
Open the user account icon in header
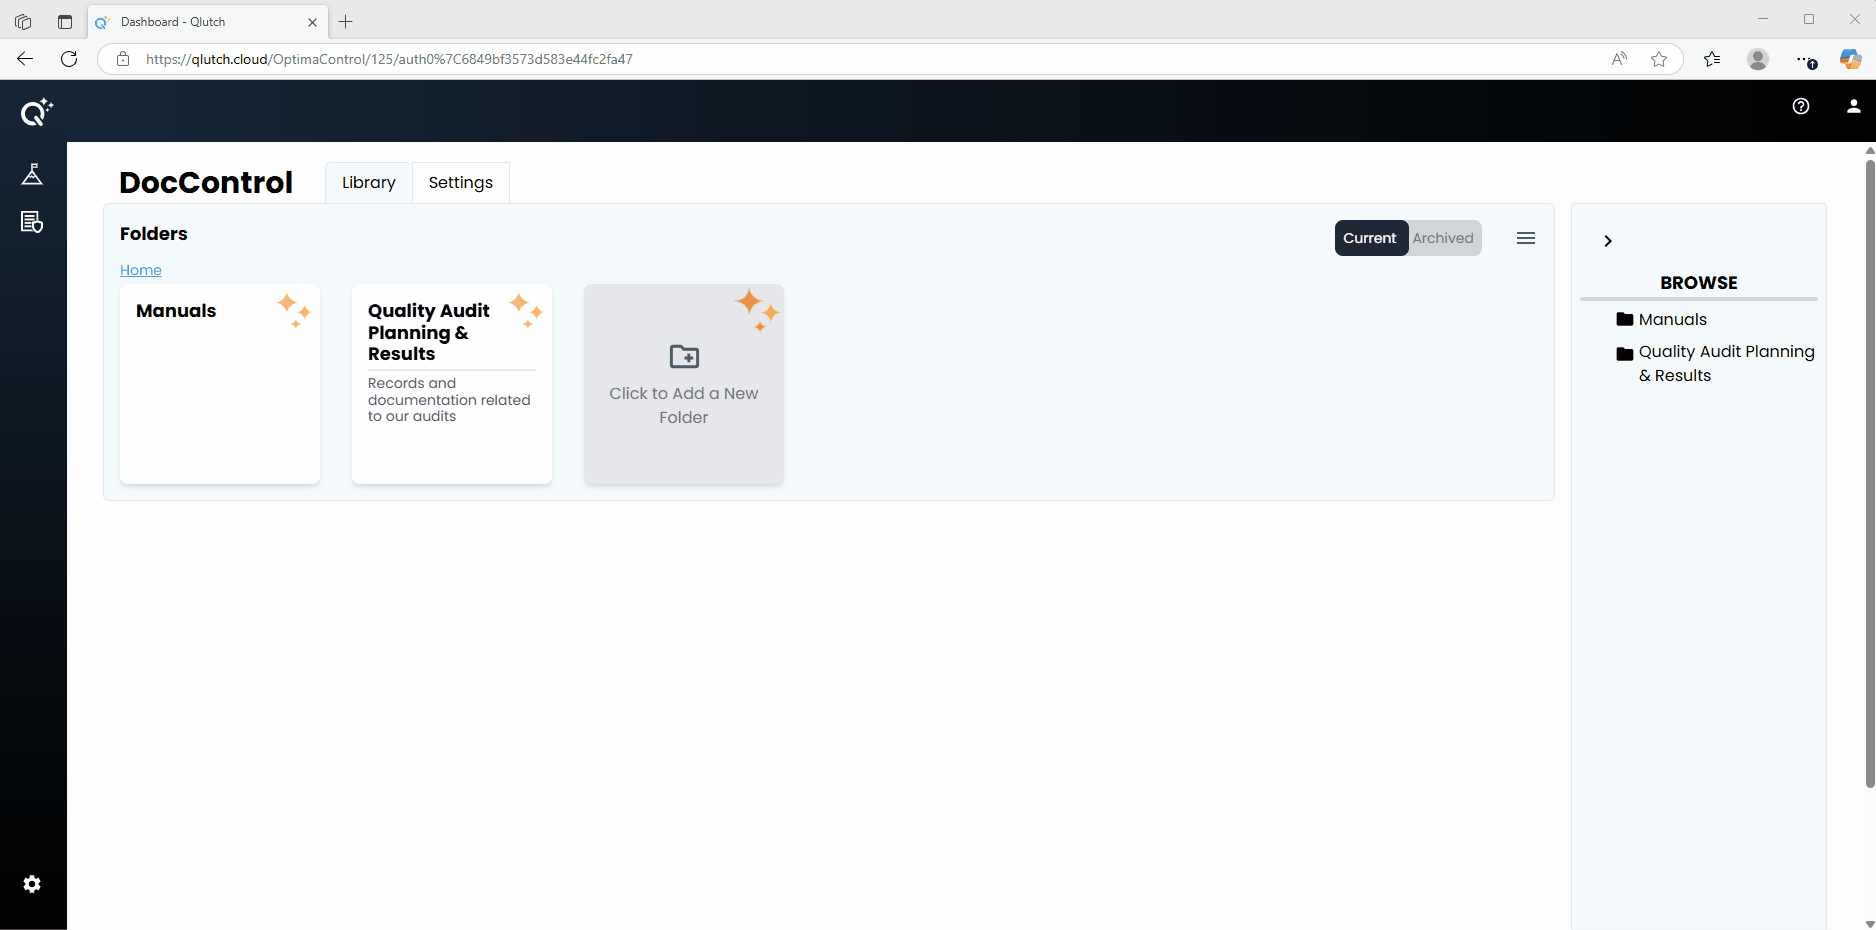click(x=1854, y=106)
